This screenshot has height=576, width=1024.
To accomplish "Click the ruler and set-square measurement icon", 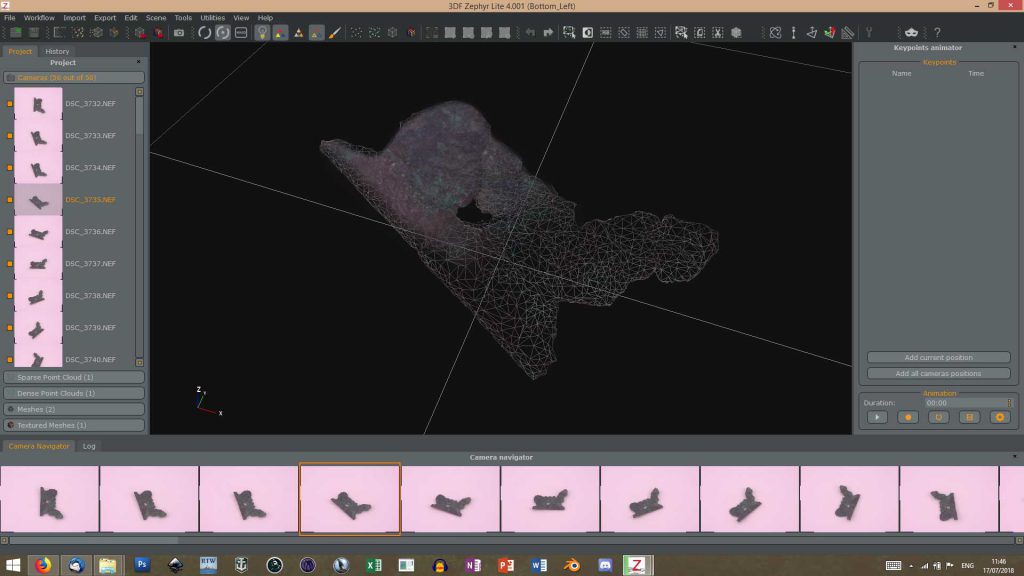I will (x=848, y=33).
